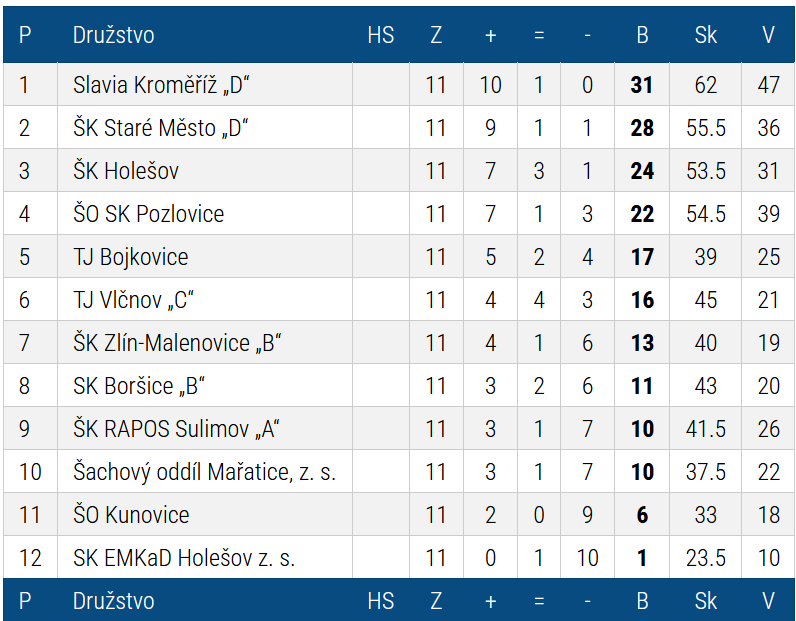Open the ŠK Staré Město „D“ team
Image resolution: width=796 pixels, height=621 pixels.
point(160,128)
